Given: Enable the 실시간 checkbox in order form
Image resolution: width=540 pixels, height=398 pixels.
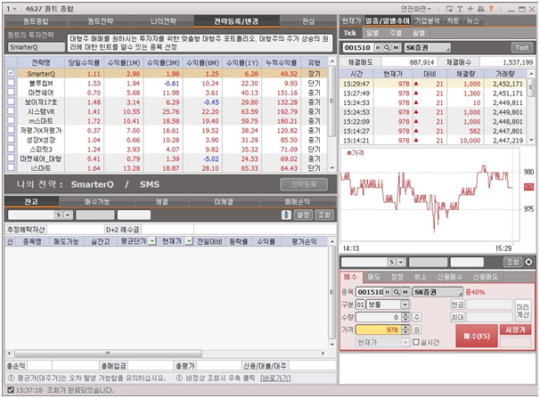Looking at the screenshot, I should click(416, 342).
